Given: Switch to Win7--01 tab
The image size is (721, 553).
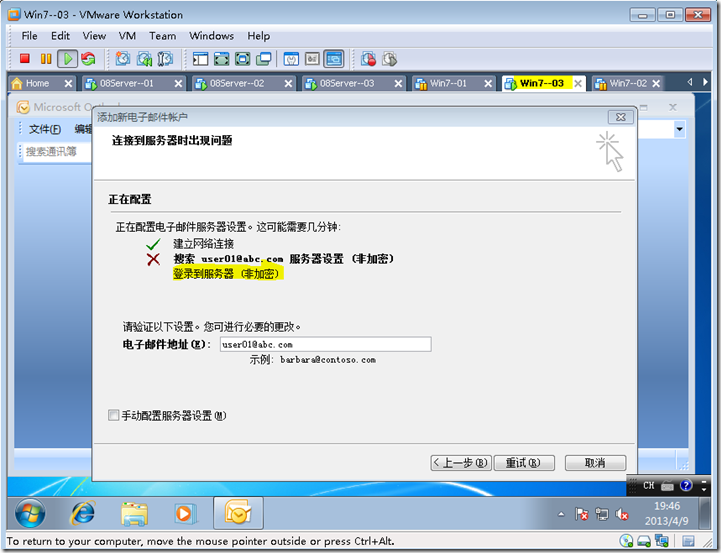Looking at the screenshot, I should (448, 83).
